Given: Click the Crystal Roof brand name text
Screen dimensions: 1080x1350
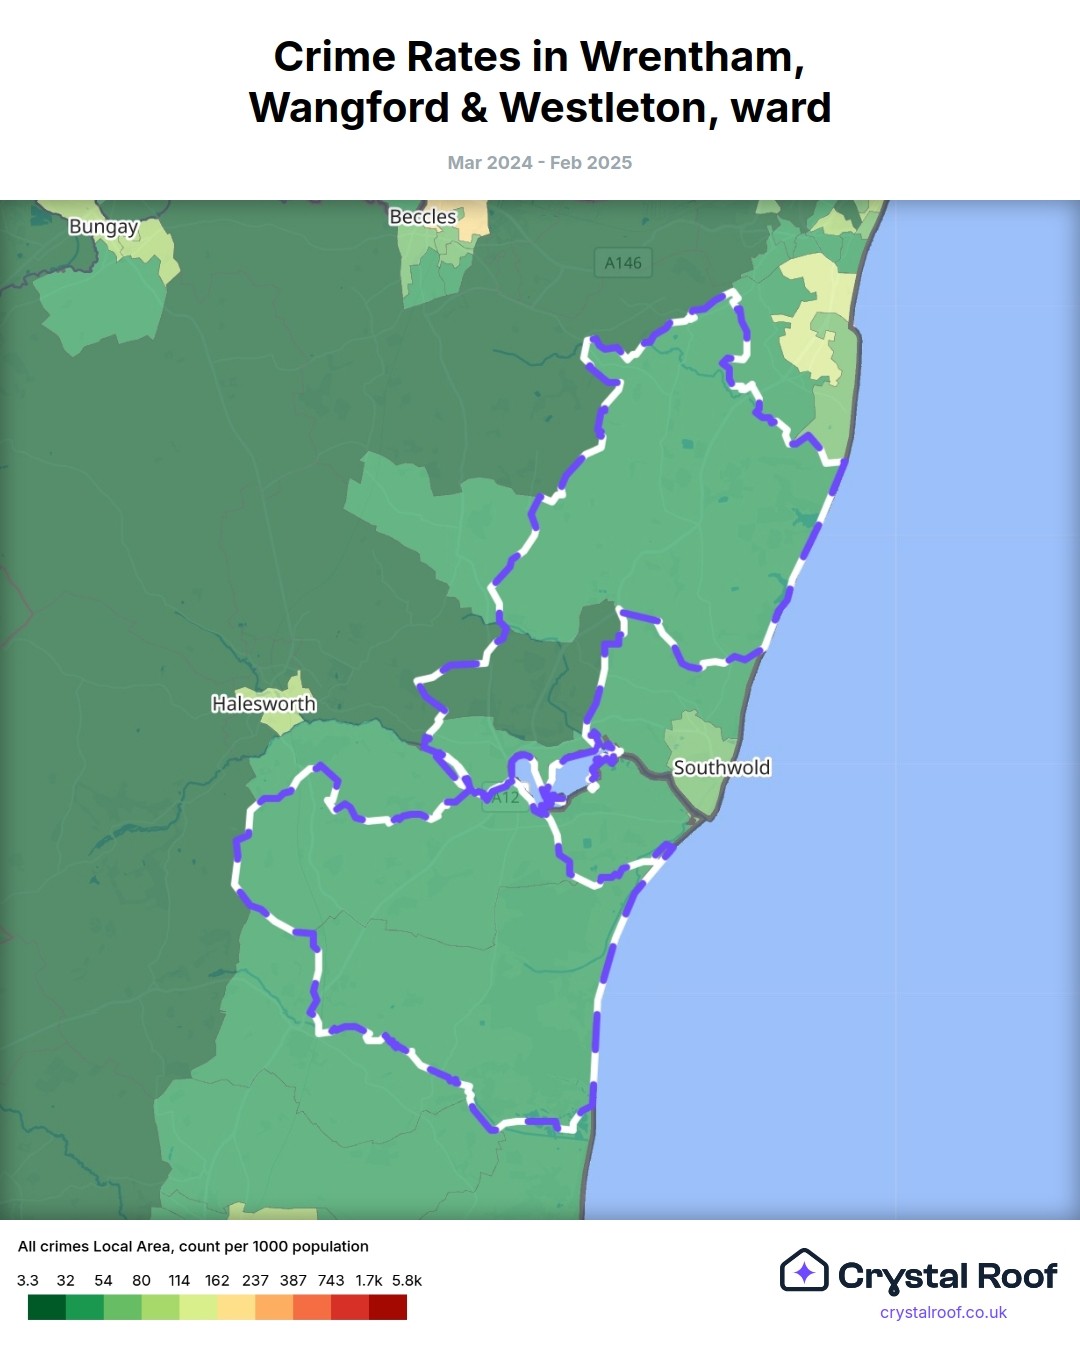Looking at the screenshot, I should (x=947, y=1276).
